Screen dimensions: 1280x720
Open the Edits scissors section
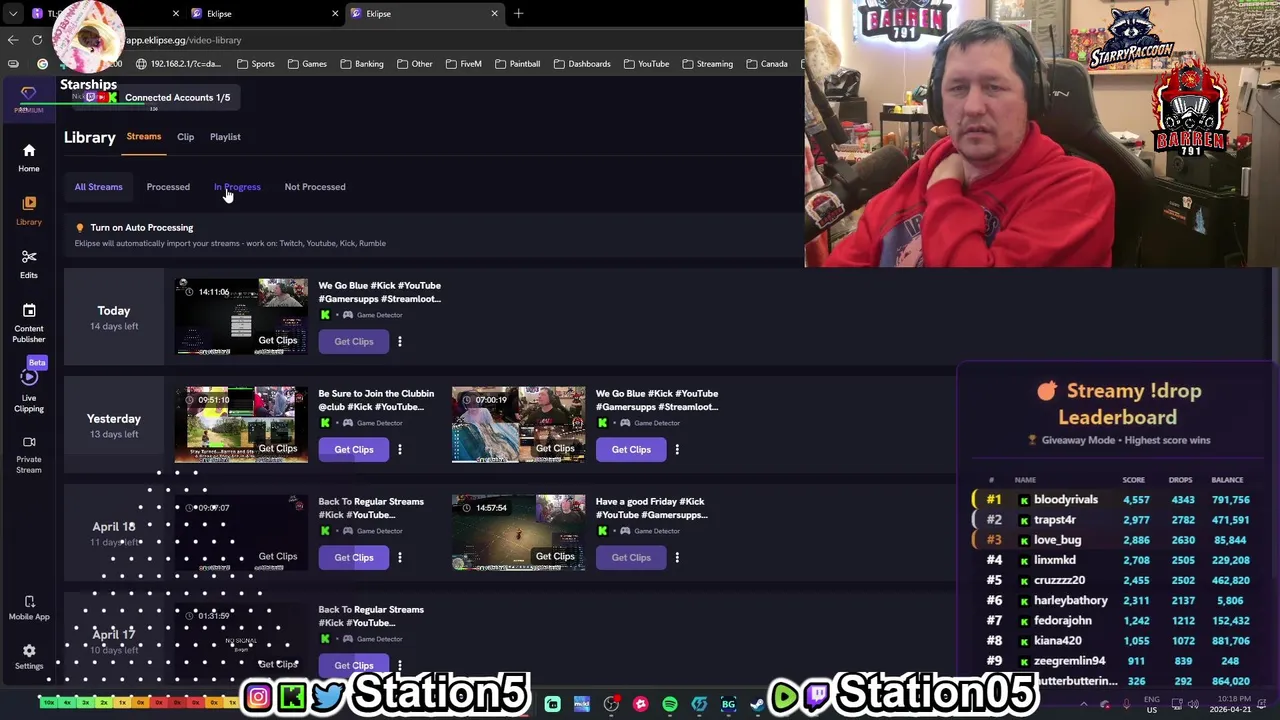pyautogui.click(x=29, y=265)
